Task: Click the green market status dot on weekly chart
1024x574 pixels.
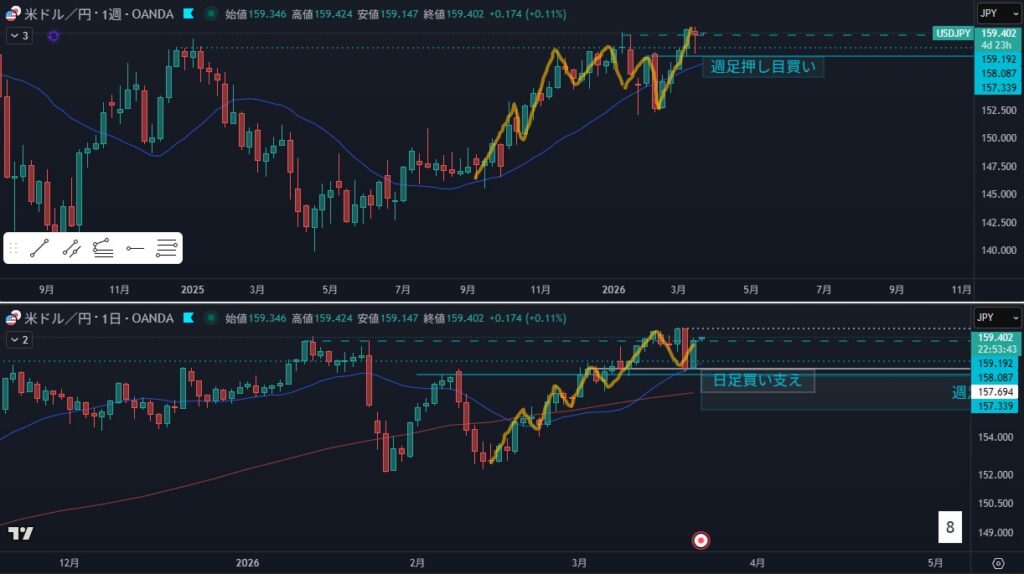Action: click(x=210, y=14)
